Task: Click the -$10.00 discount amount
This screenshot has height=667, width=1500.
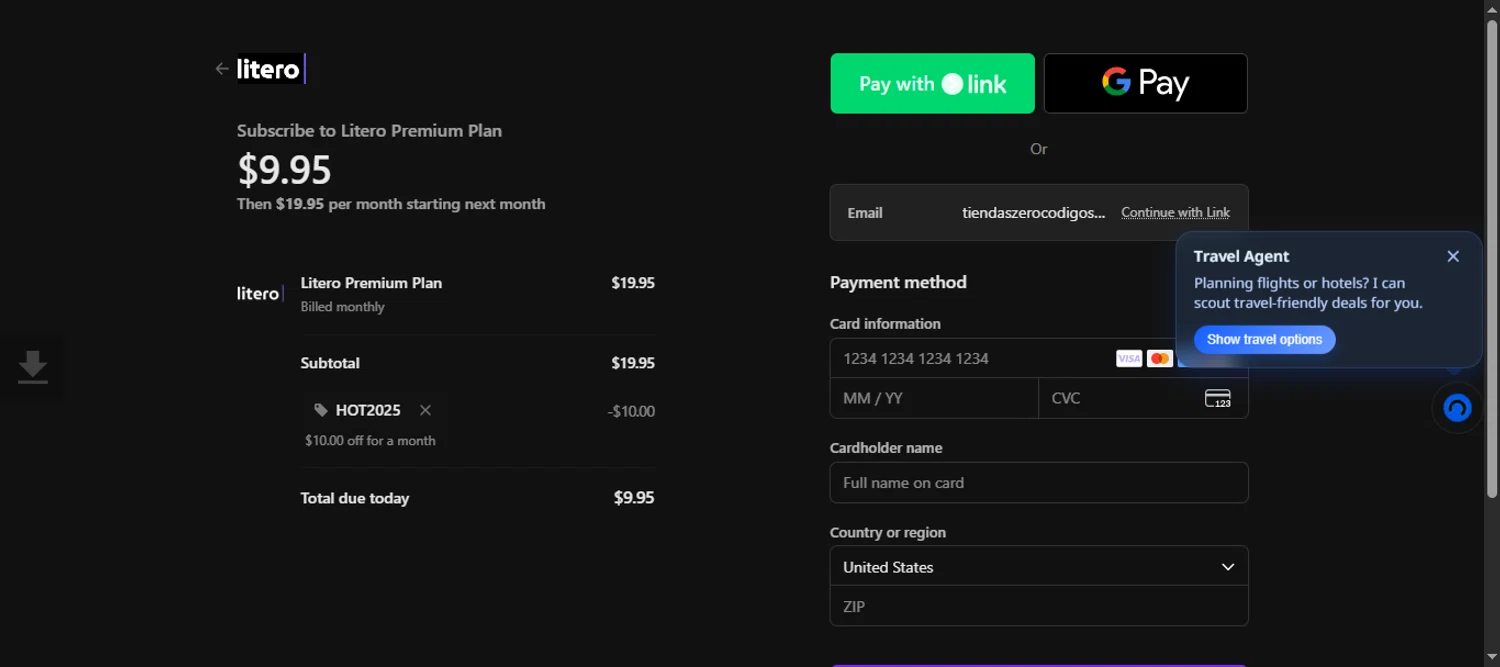Action: coord(631,411)
